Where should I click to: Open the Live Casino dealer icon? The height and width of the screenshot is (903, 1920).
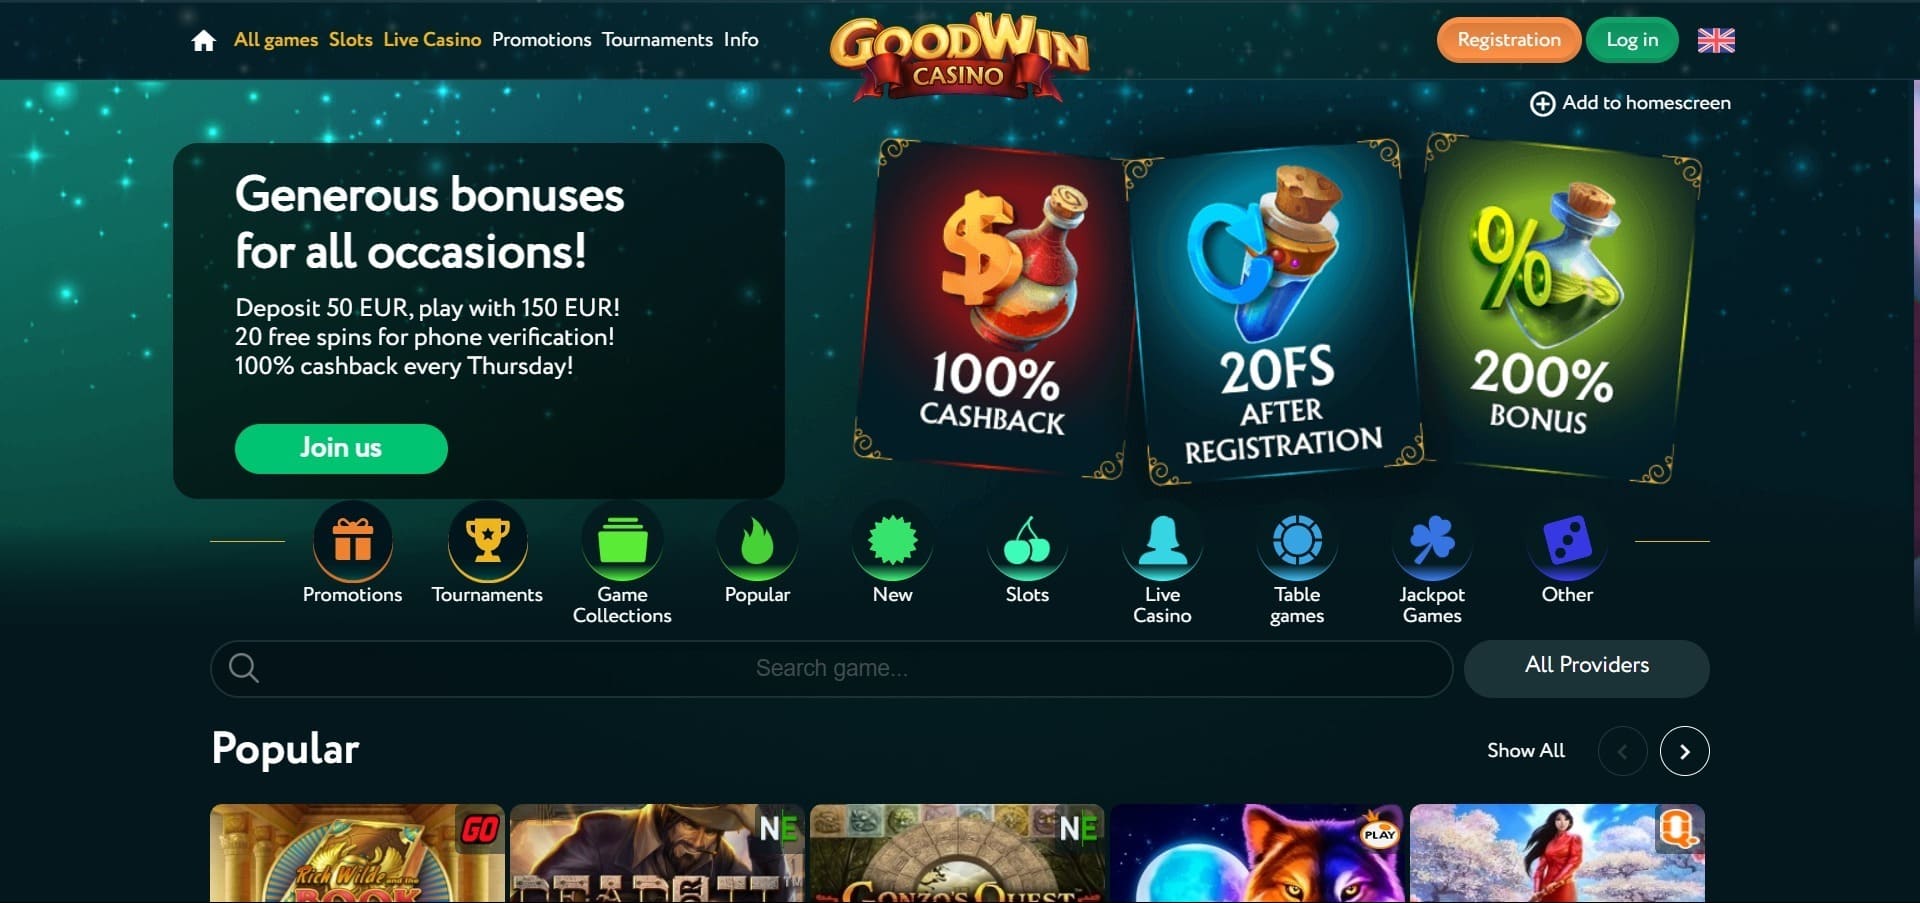(1162, 541)
